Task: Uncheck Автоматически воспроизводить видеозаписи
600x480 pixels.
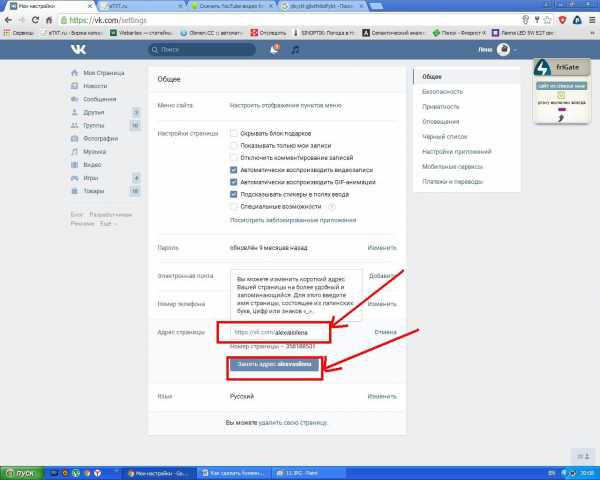Action: [x=233, y=170]
